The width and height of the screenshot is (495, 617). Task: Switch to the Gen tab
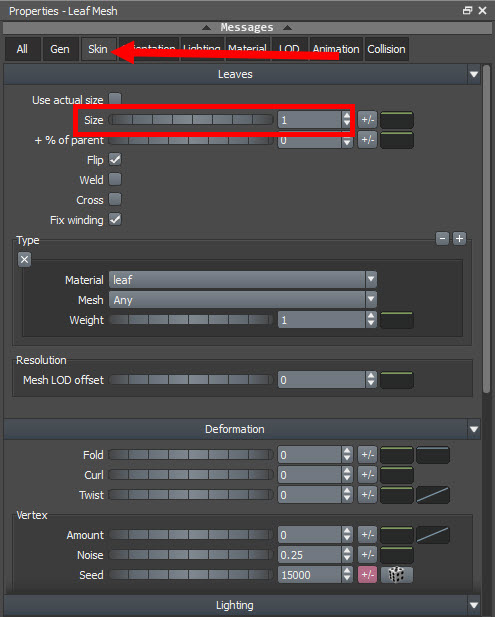pos(60,49)
